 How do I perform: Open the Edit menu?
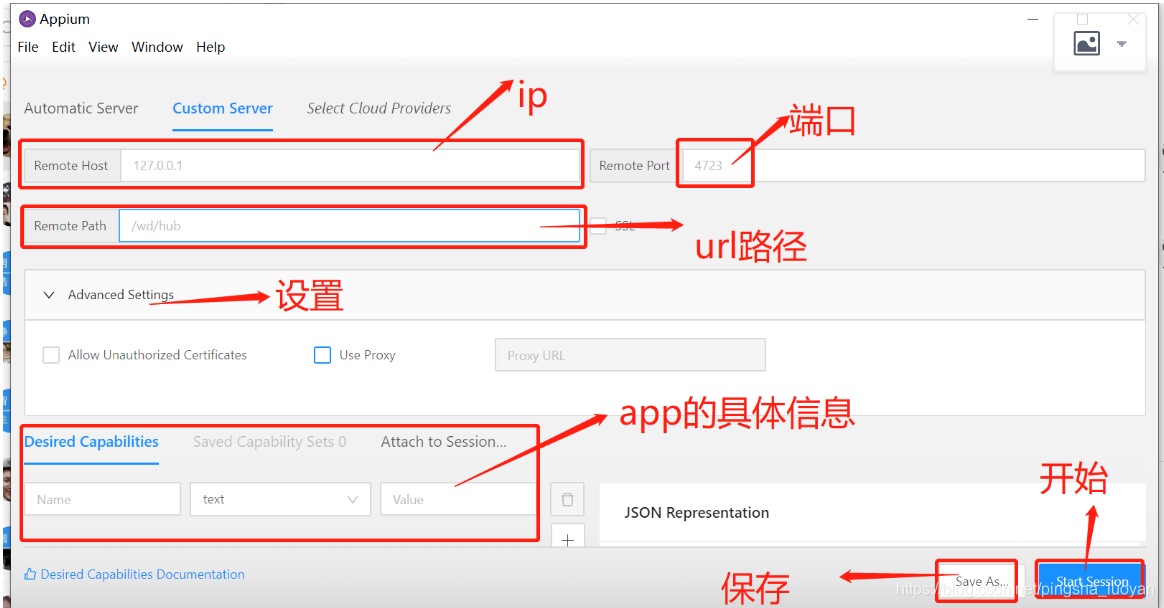pos(63,47)
